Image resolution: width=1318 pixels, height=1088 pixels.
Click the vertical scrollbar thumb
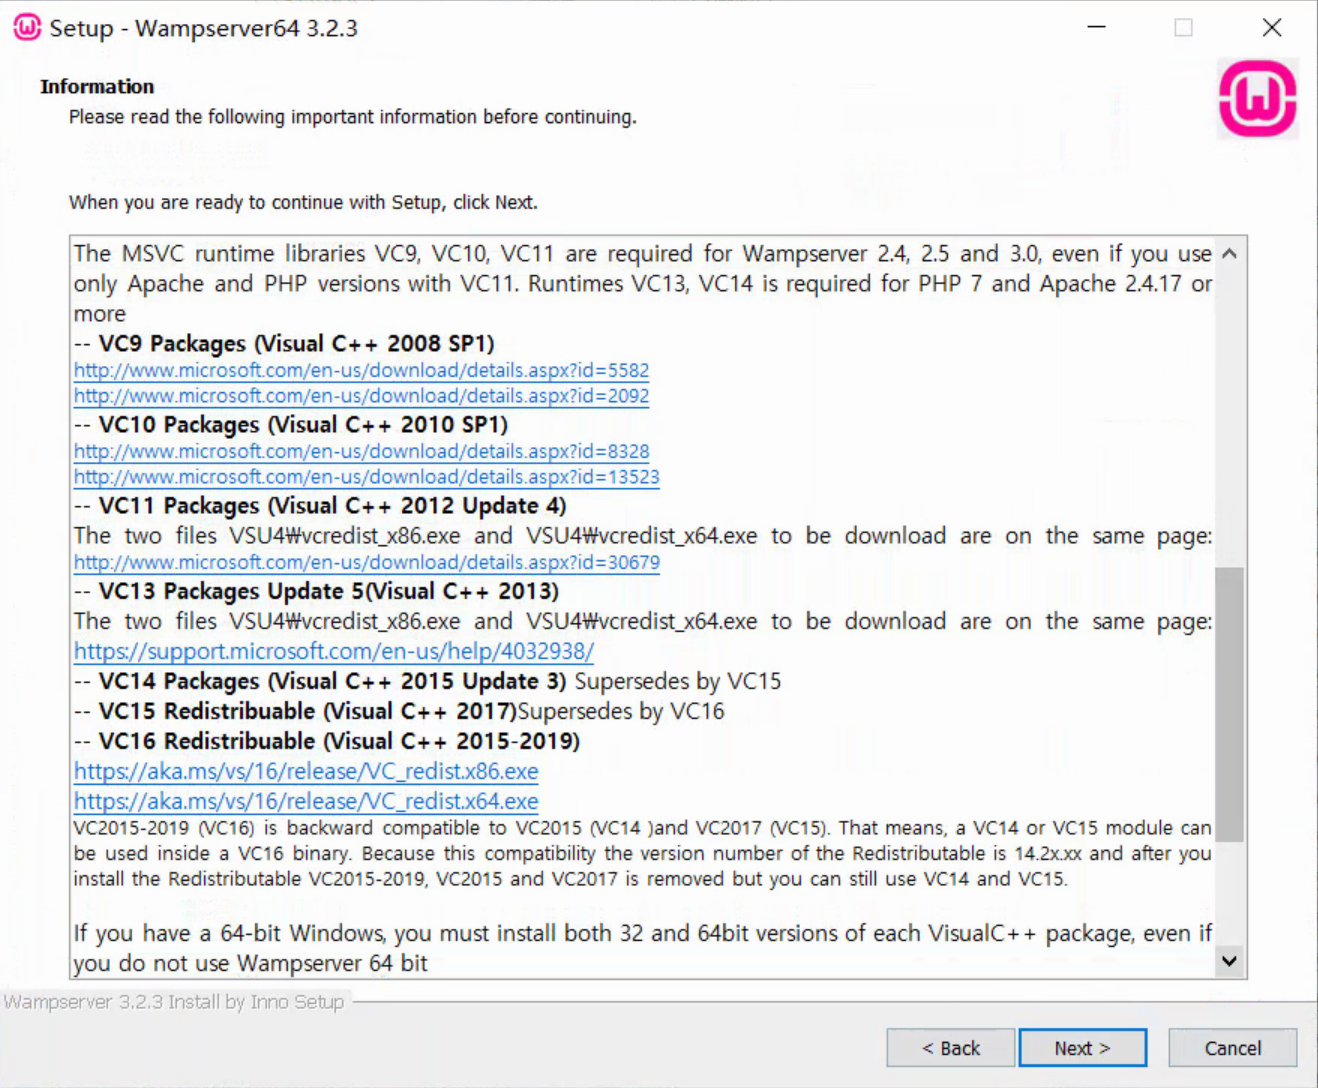click(x=1230, y=704)
